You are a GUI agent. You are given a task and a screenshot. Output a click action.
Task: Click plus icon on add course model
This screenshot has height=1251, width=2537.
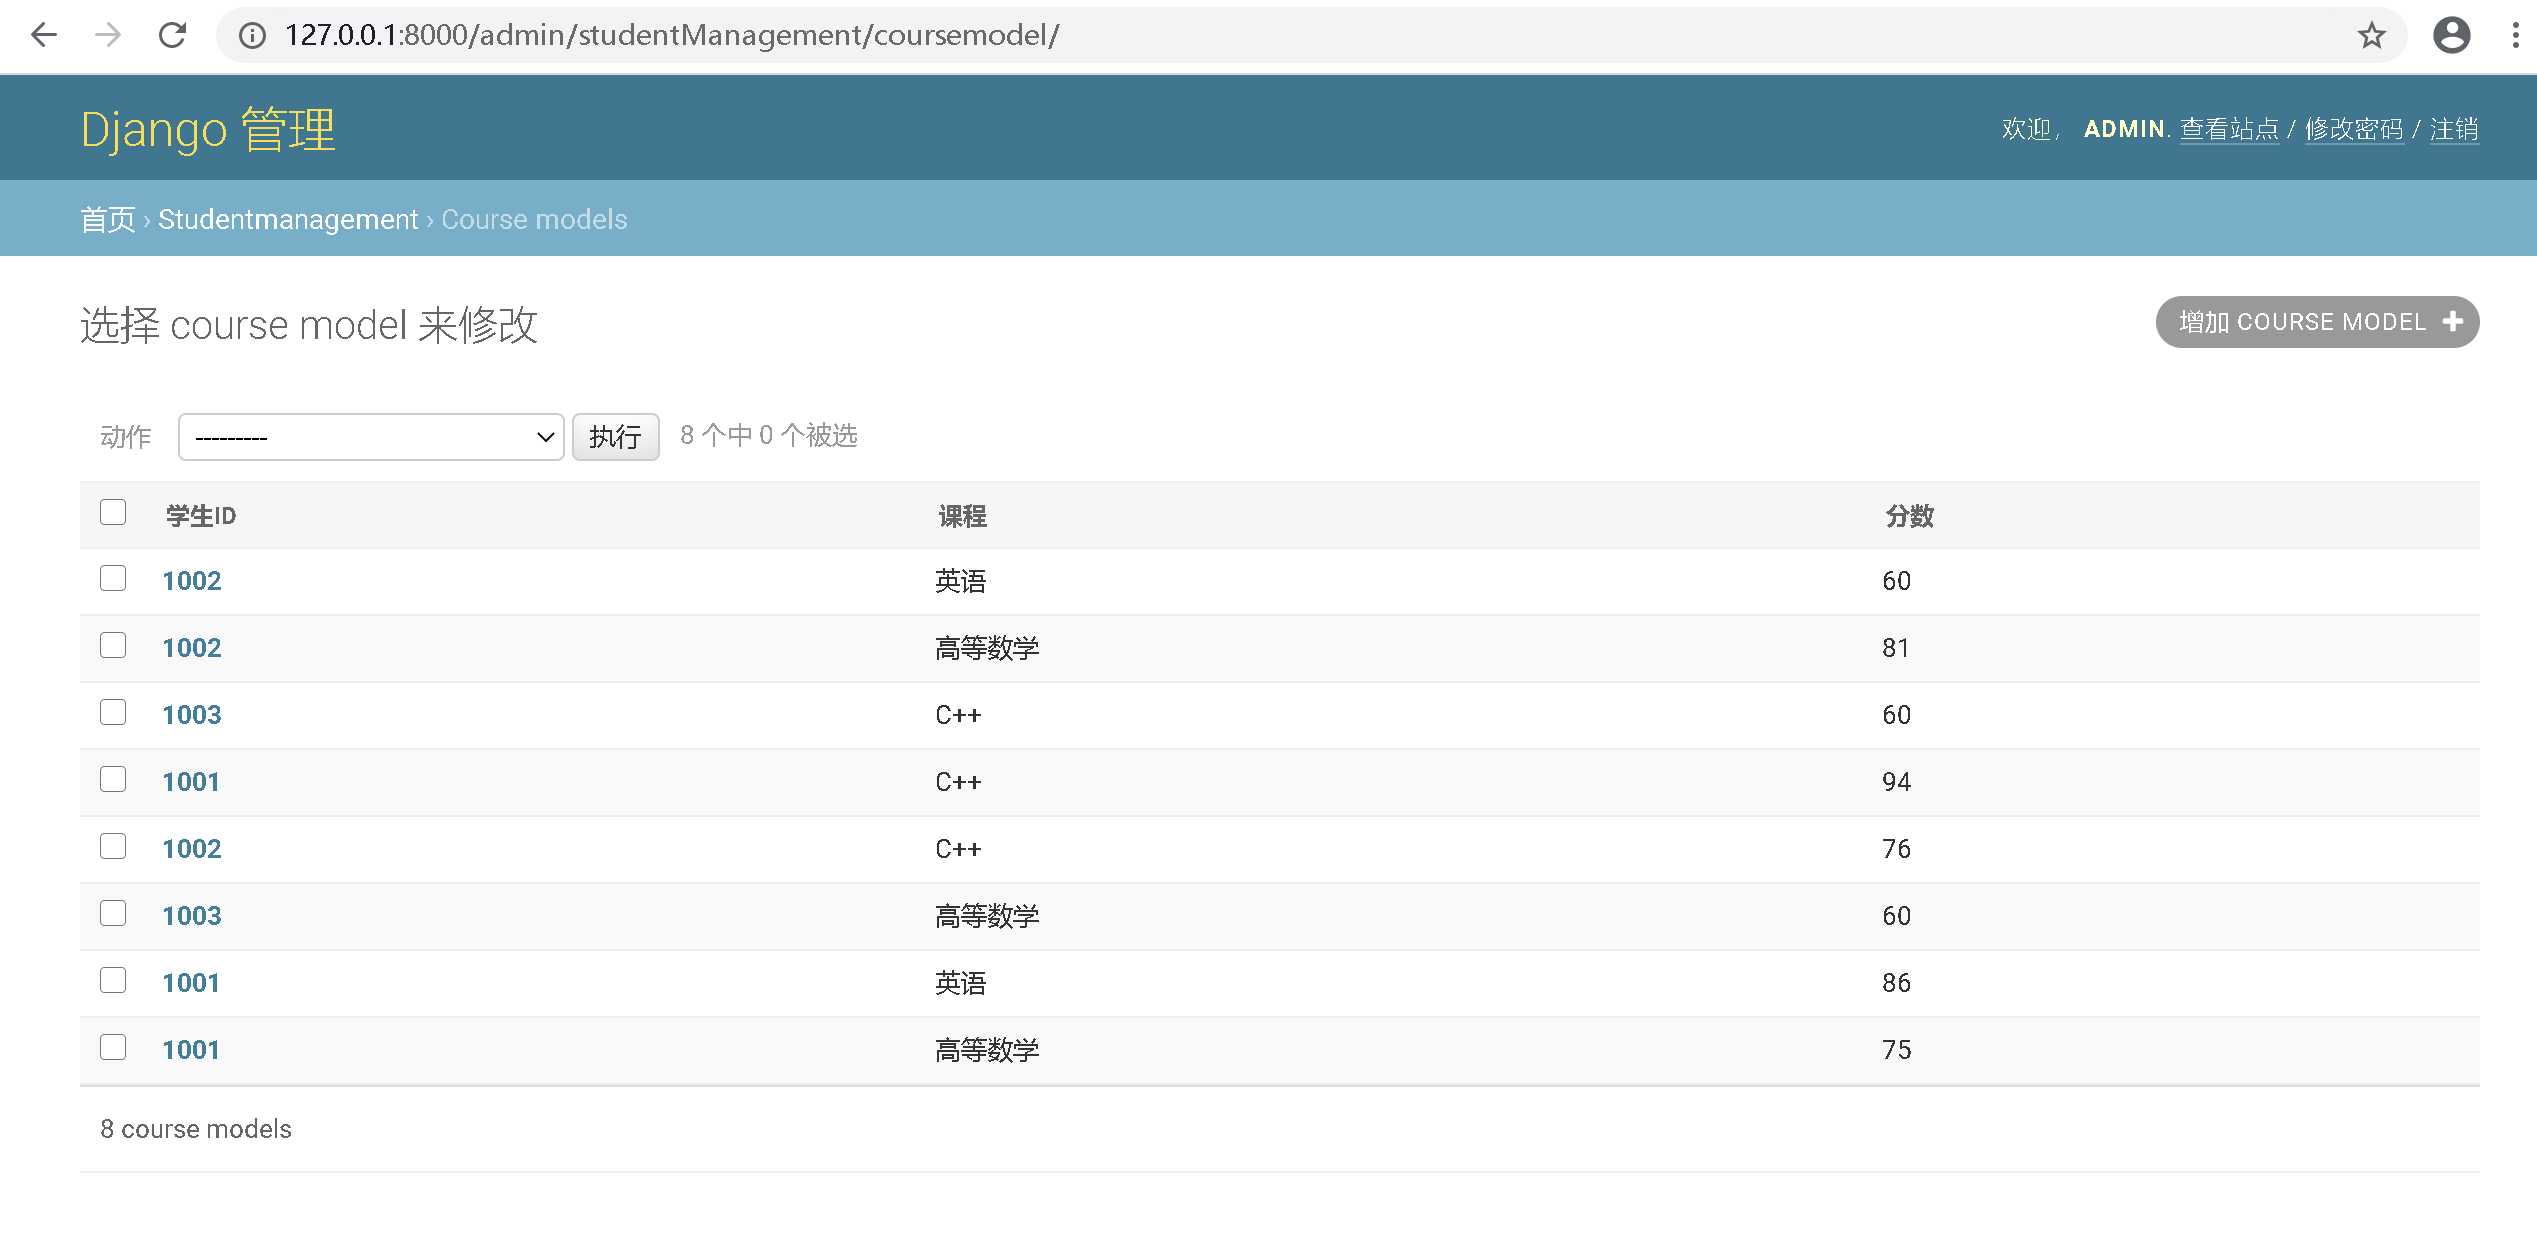pos(2452,322)
